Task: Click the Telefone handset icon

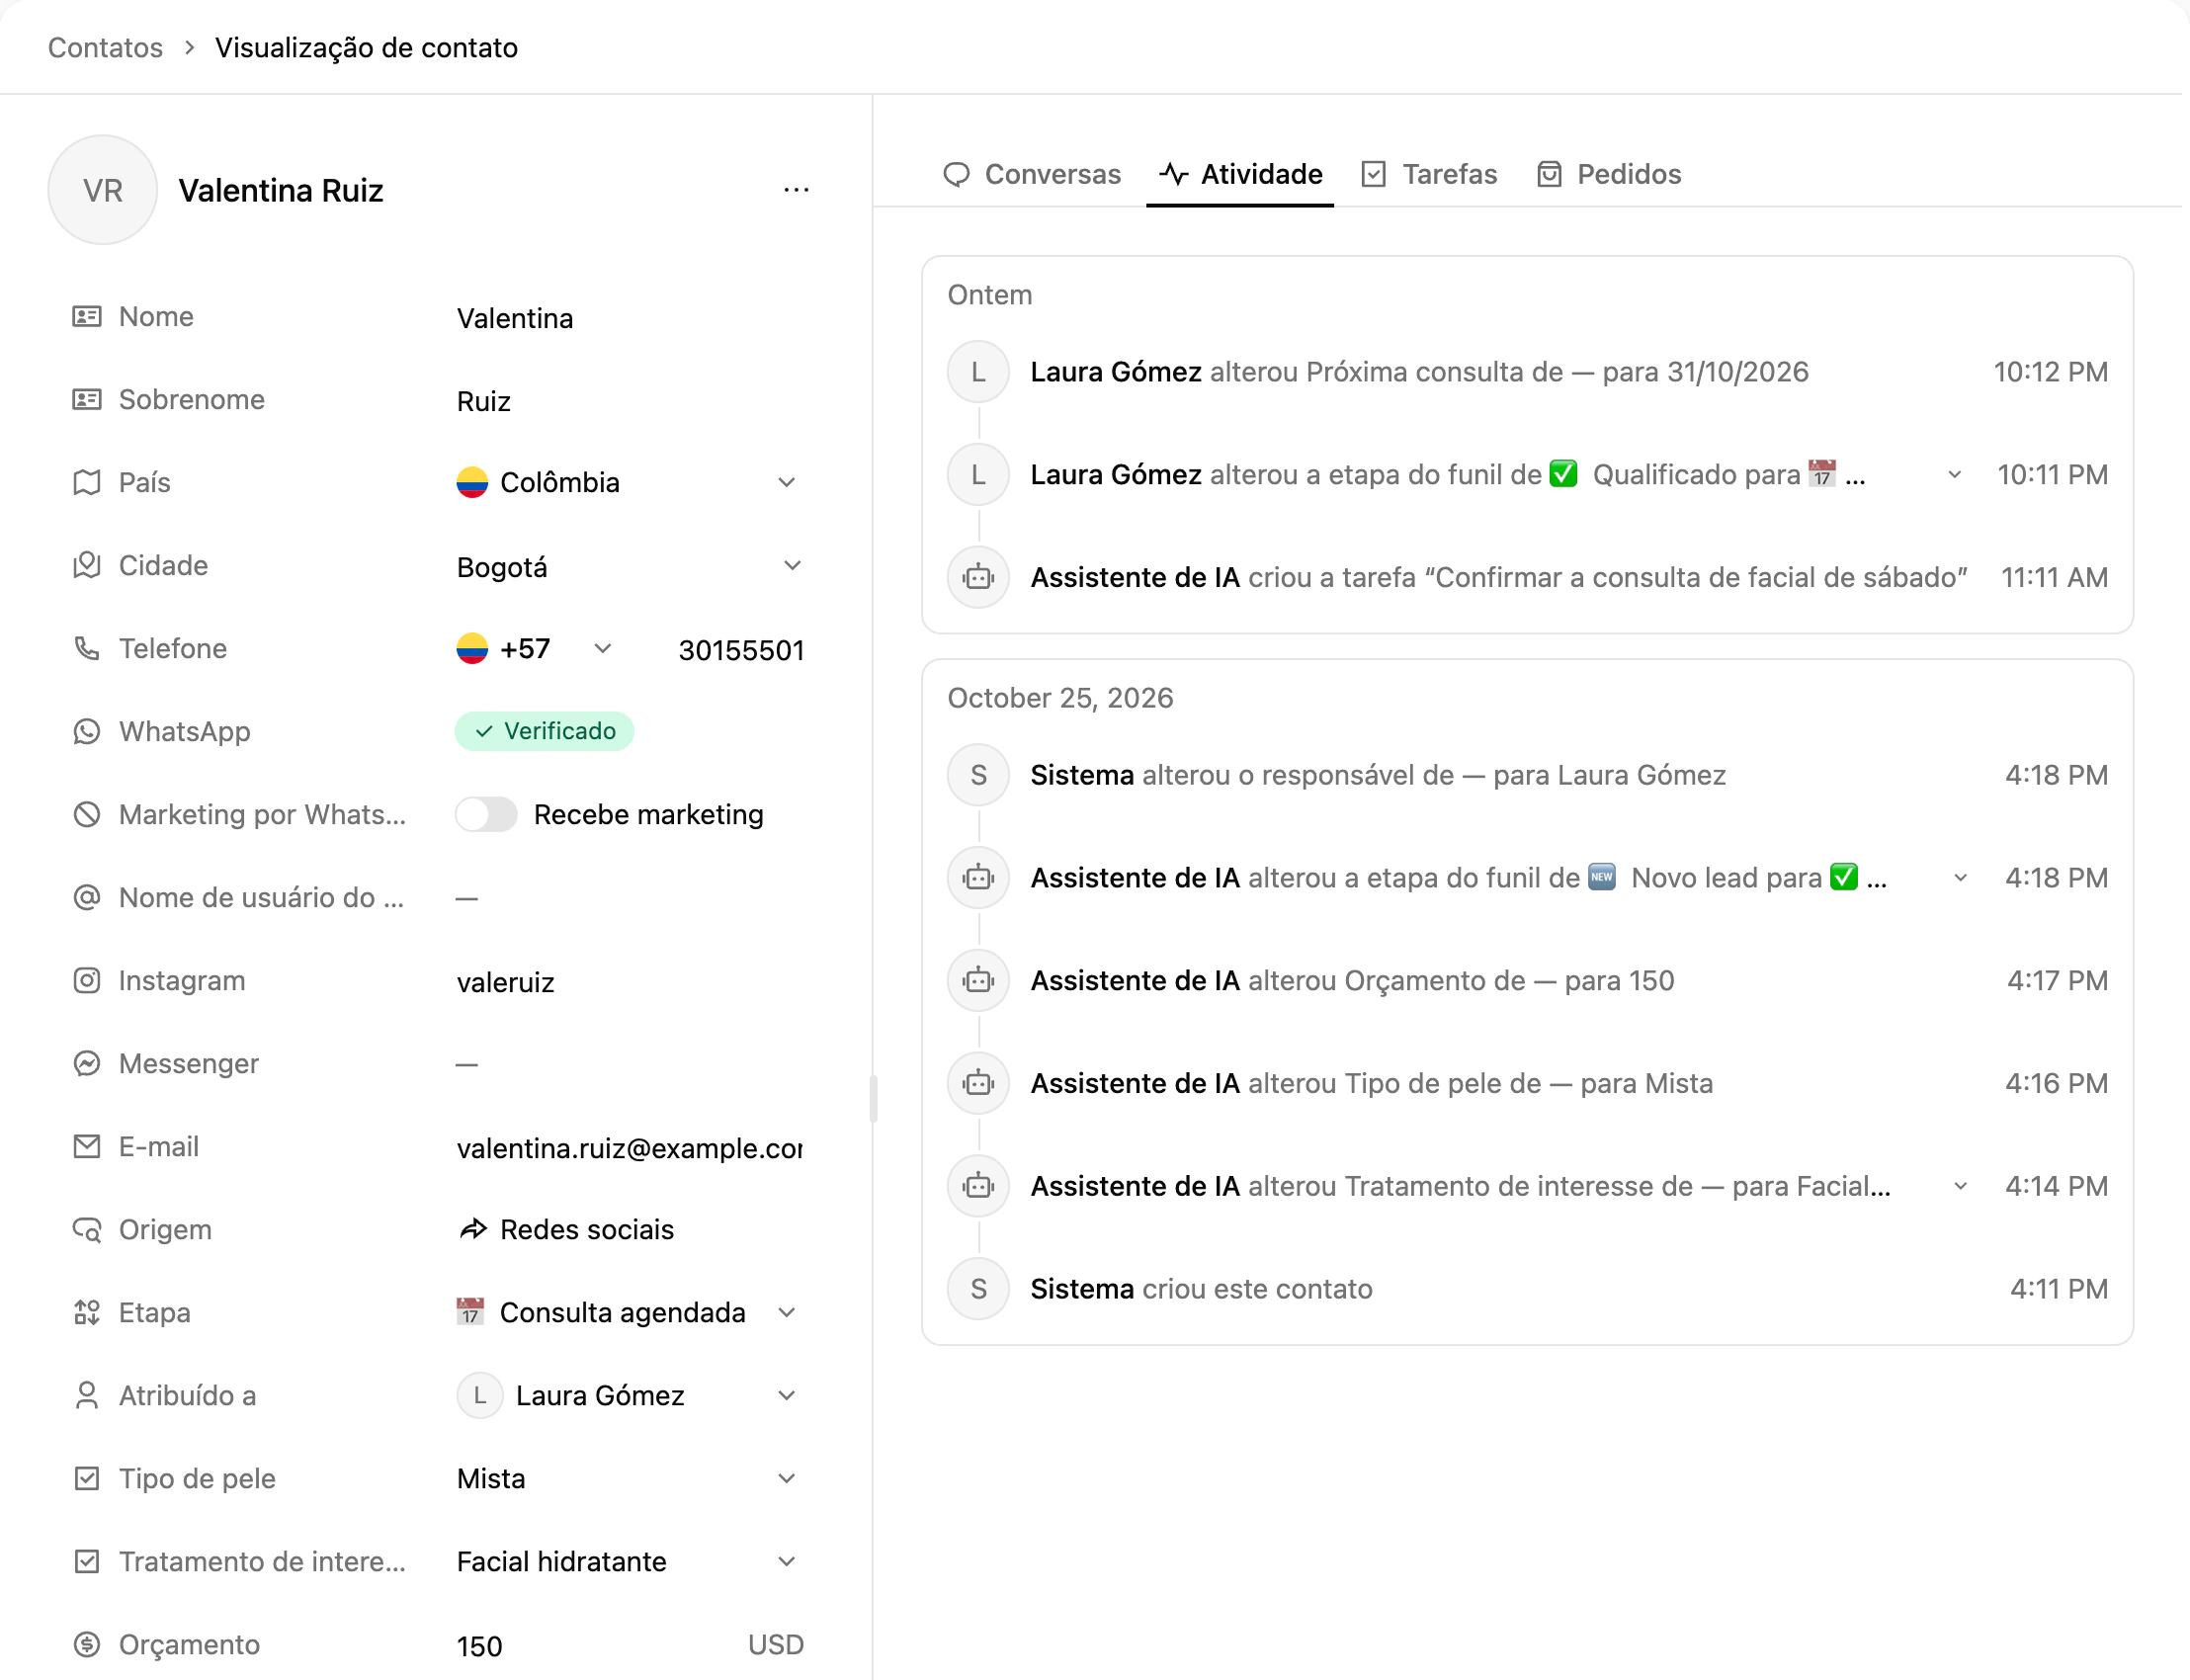Action: [87, 649]
